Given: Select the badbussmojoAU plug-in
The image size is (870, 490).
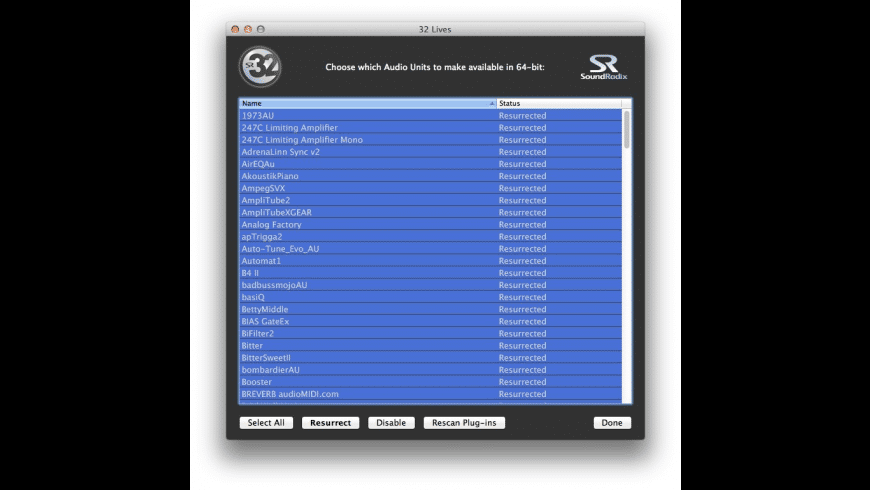Looking at the screenshot, I should 431,285.
